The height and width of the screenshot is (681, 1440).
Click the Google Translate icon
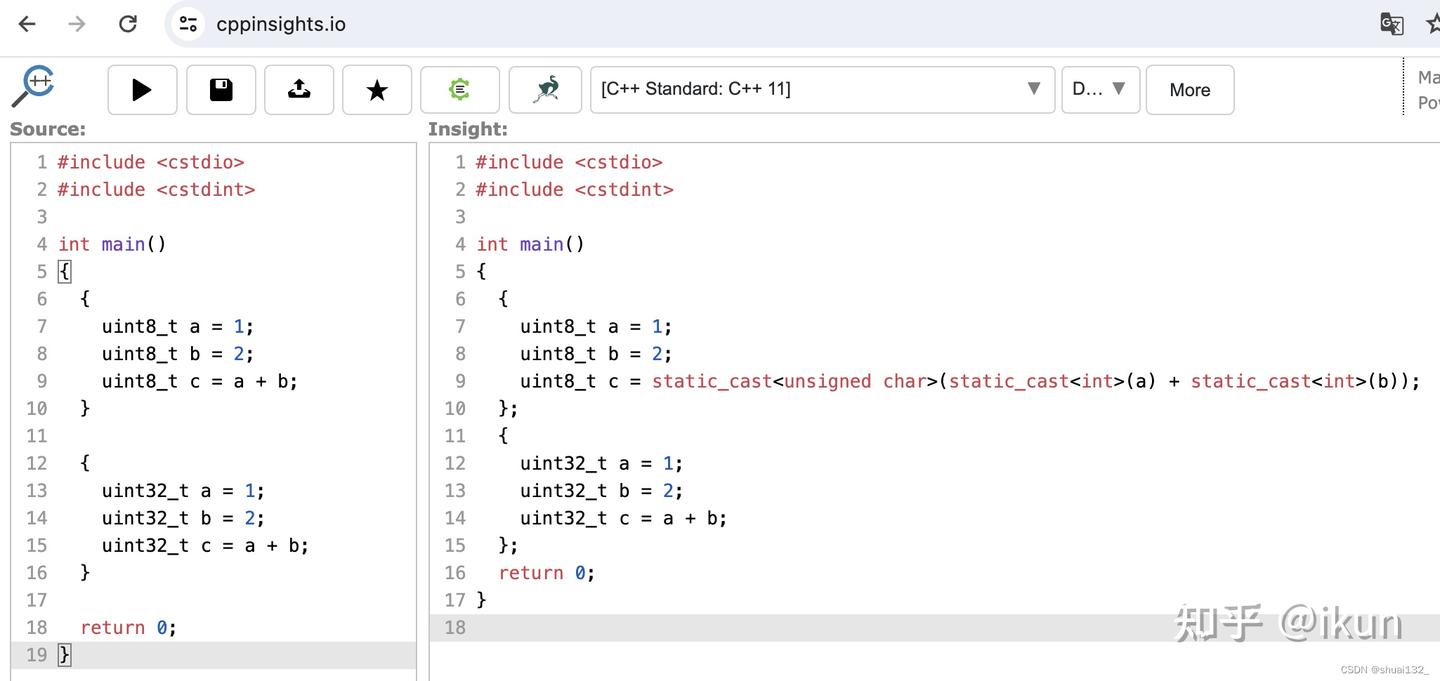pos(1391,24)
